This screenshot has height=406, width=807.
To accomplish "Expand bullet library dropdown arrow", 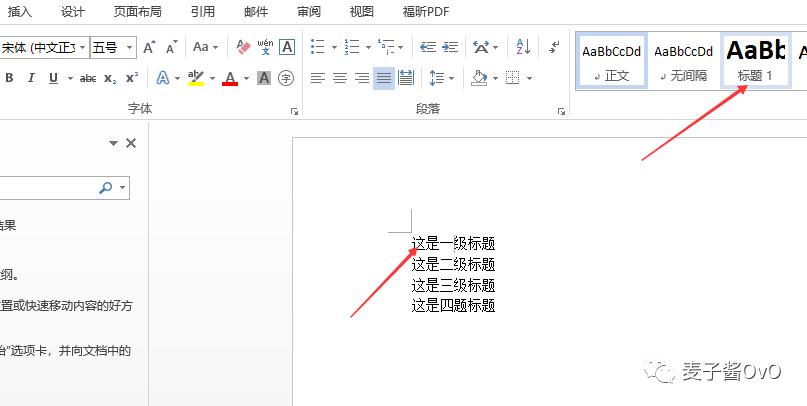I will point(334,48).
